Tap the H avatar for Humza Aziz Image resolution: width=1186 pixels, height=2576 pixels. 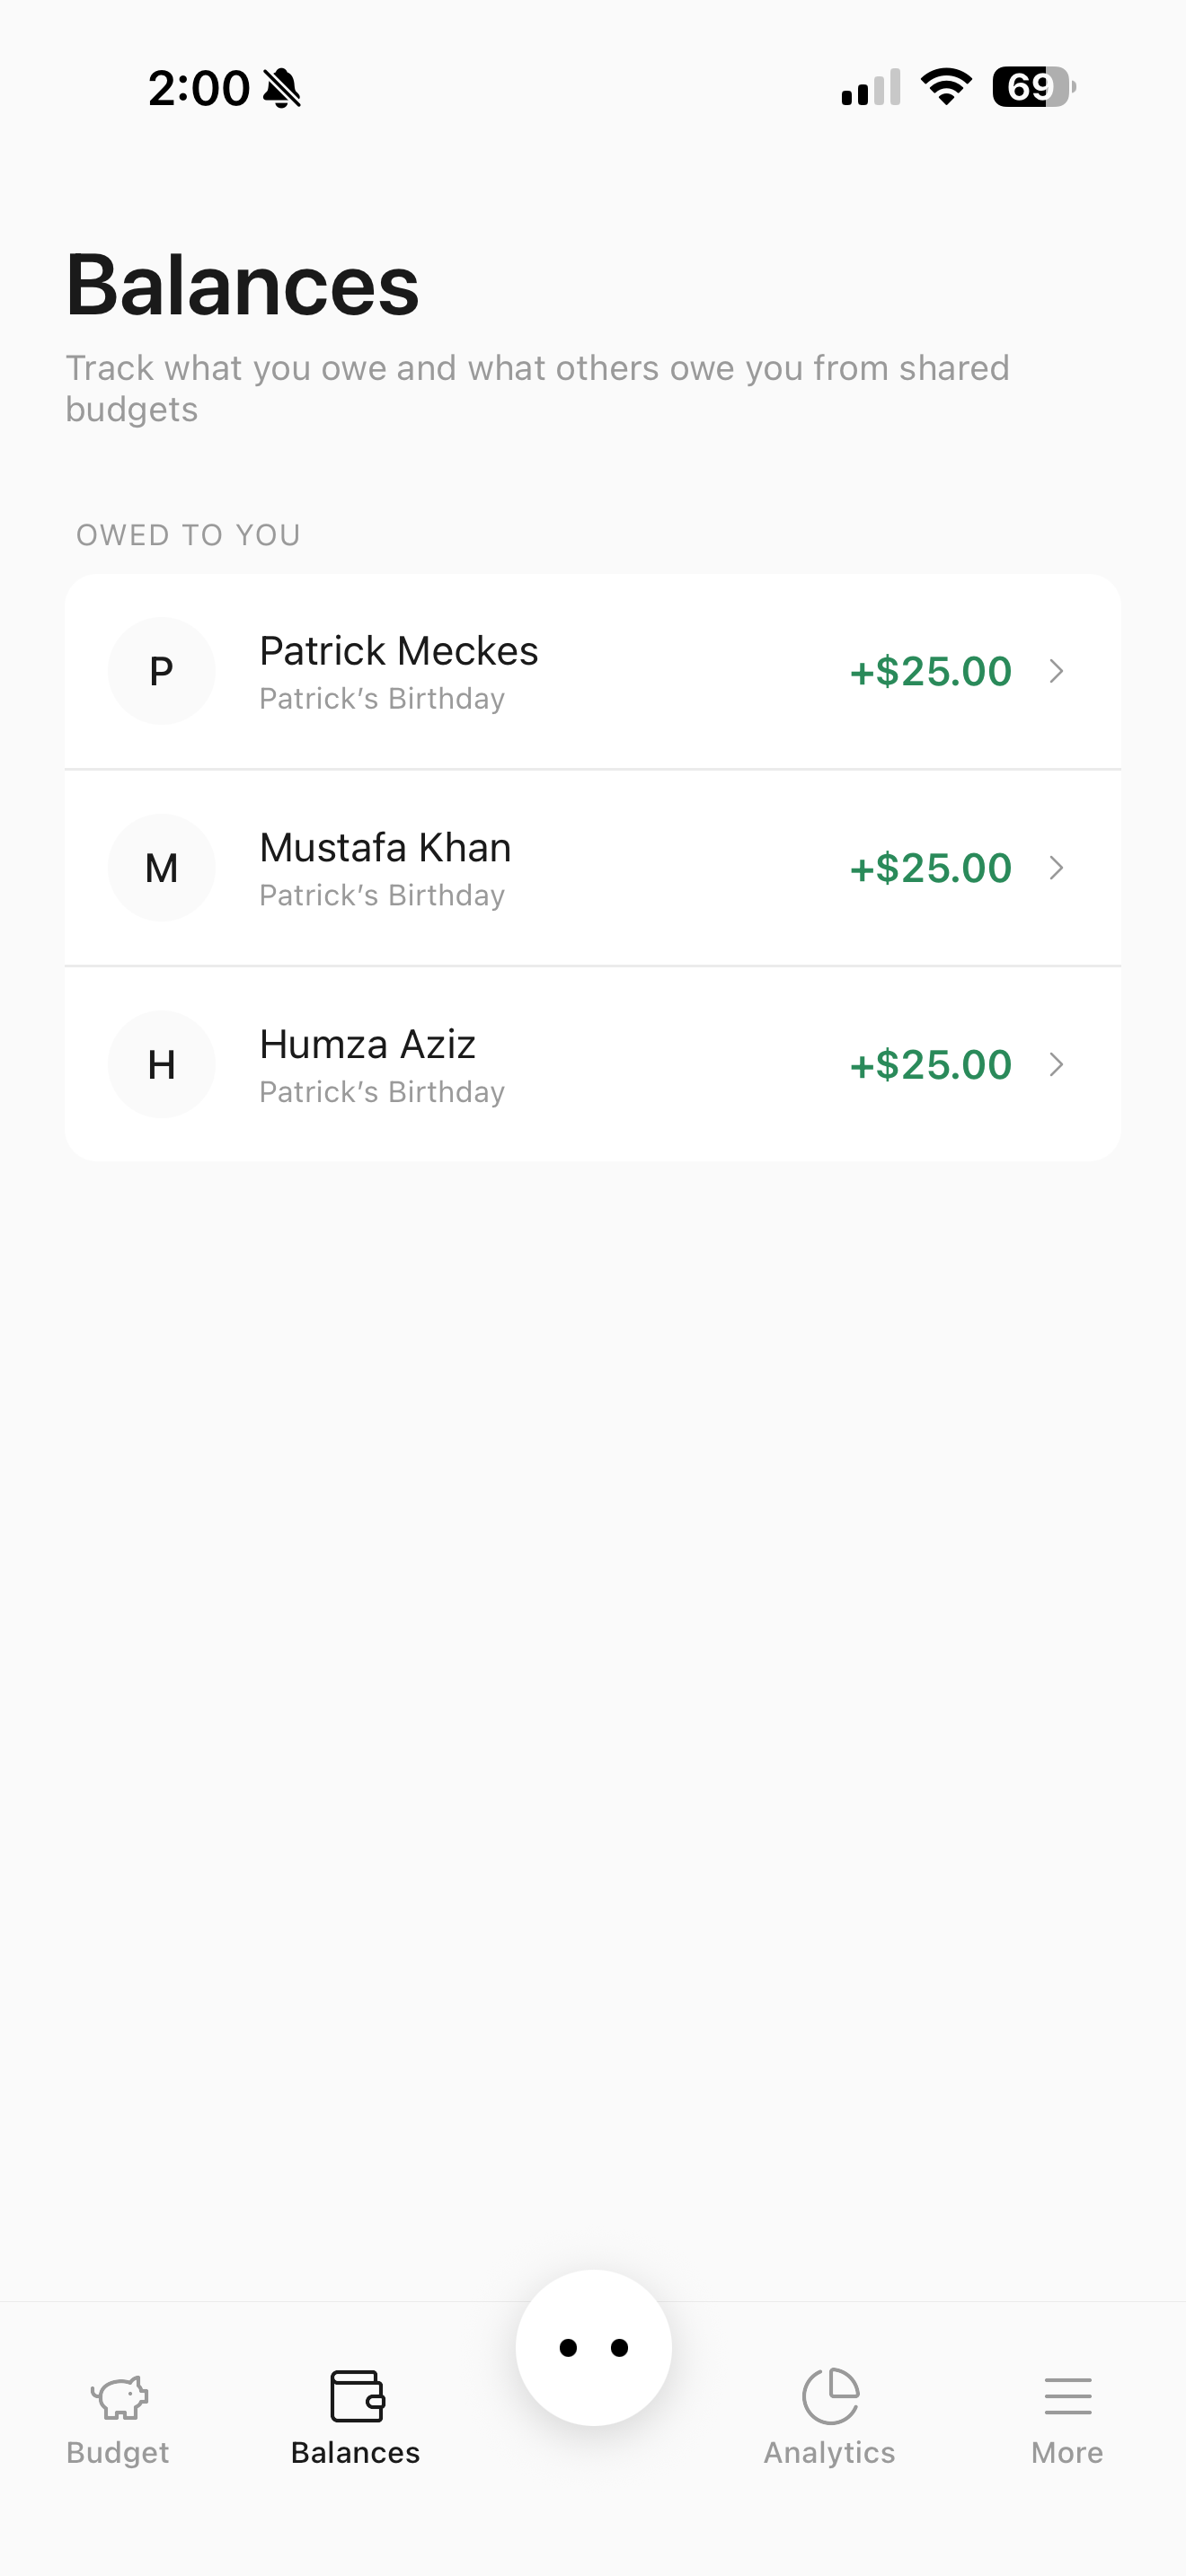click(x=161, y=1065)
